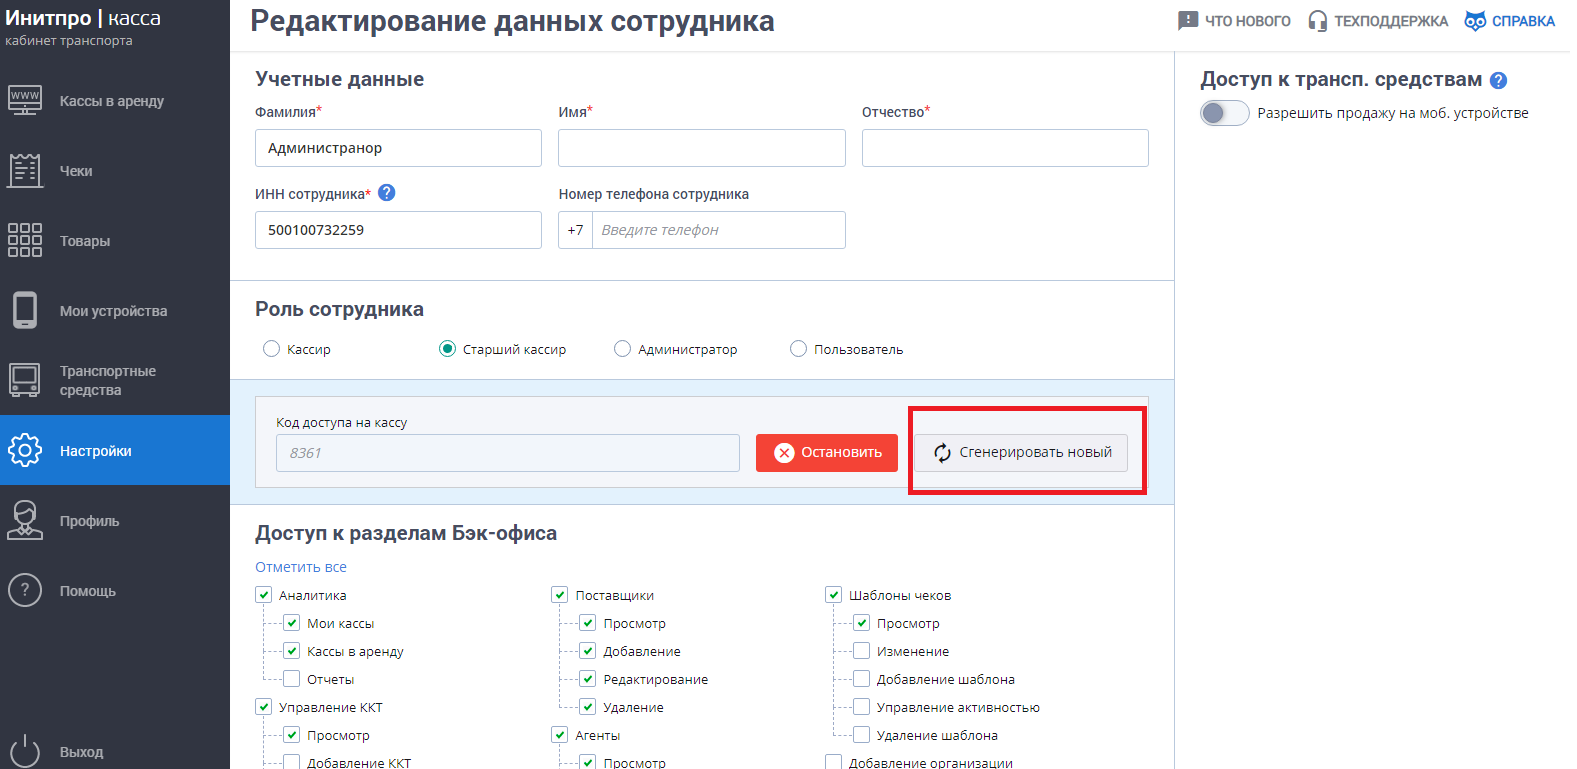Uncheck the Поставщики parent checkbox
This screenshot has height=769, width=1577.
pos(560,595)
